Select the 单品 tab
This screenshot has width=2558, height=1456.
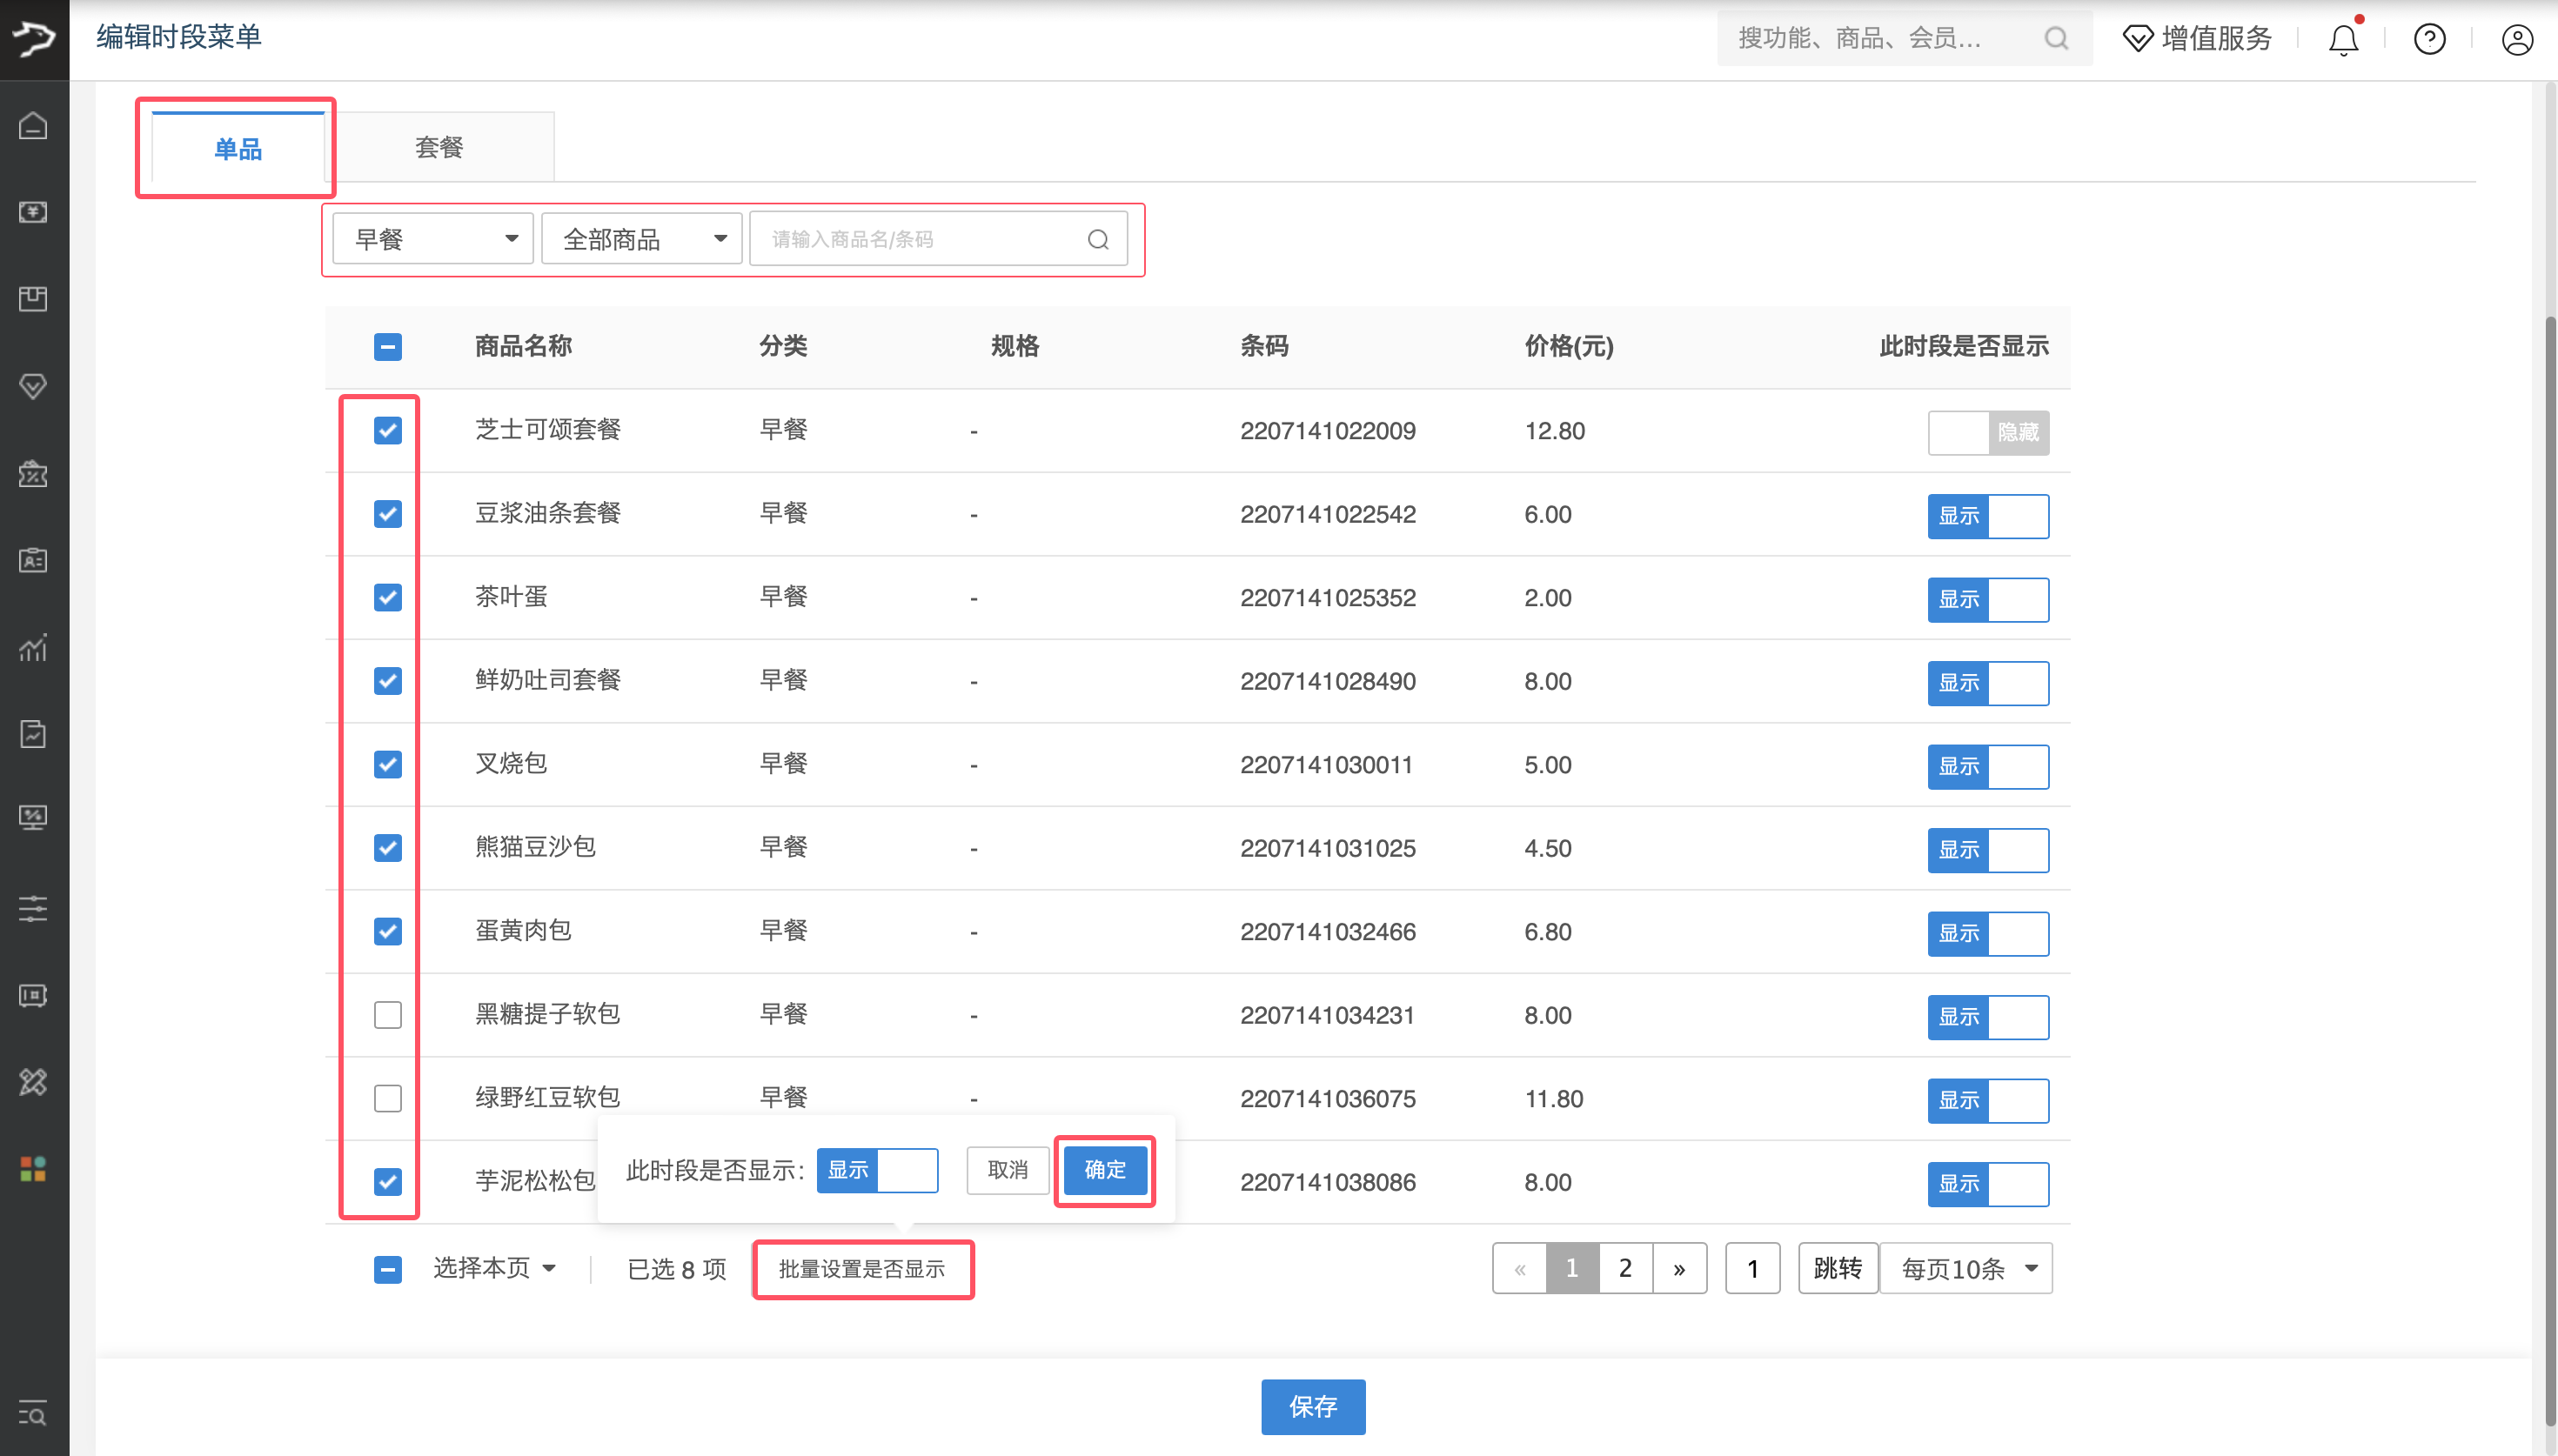[x=238, y=149]
